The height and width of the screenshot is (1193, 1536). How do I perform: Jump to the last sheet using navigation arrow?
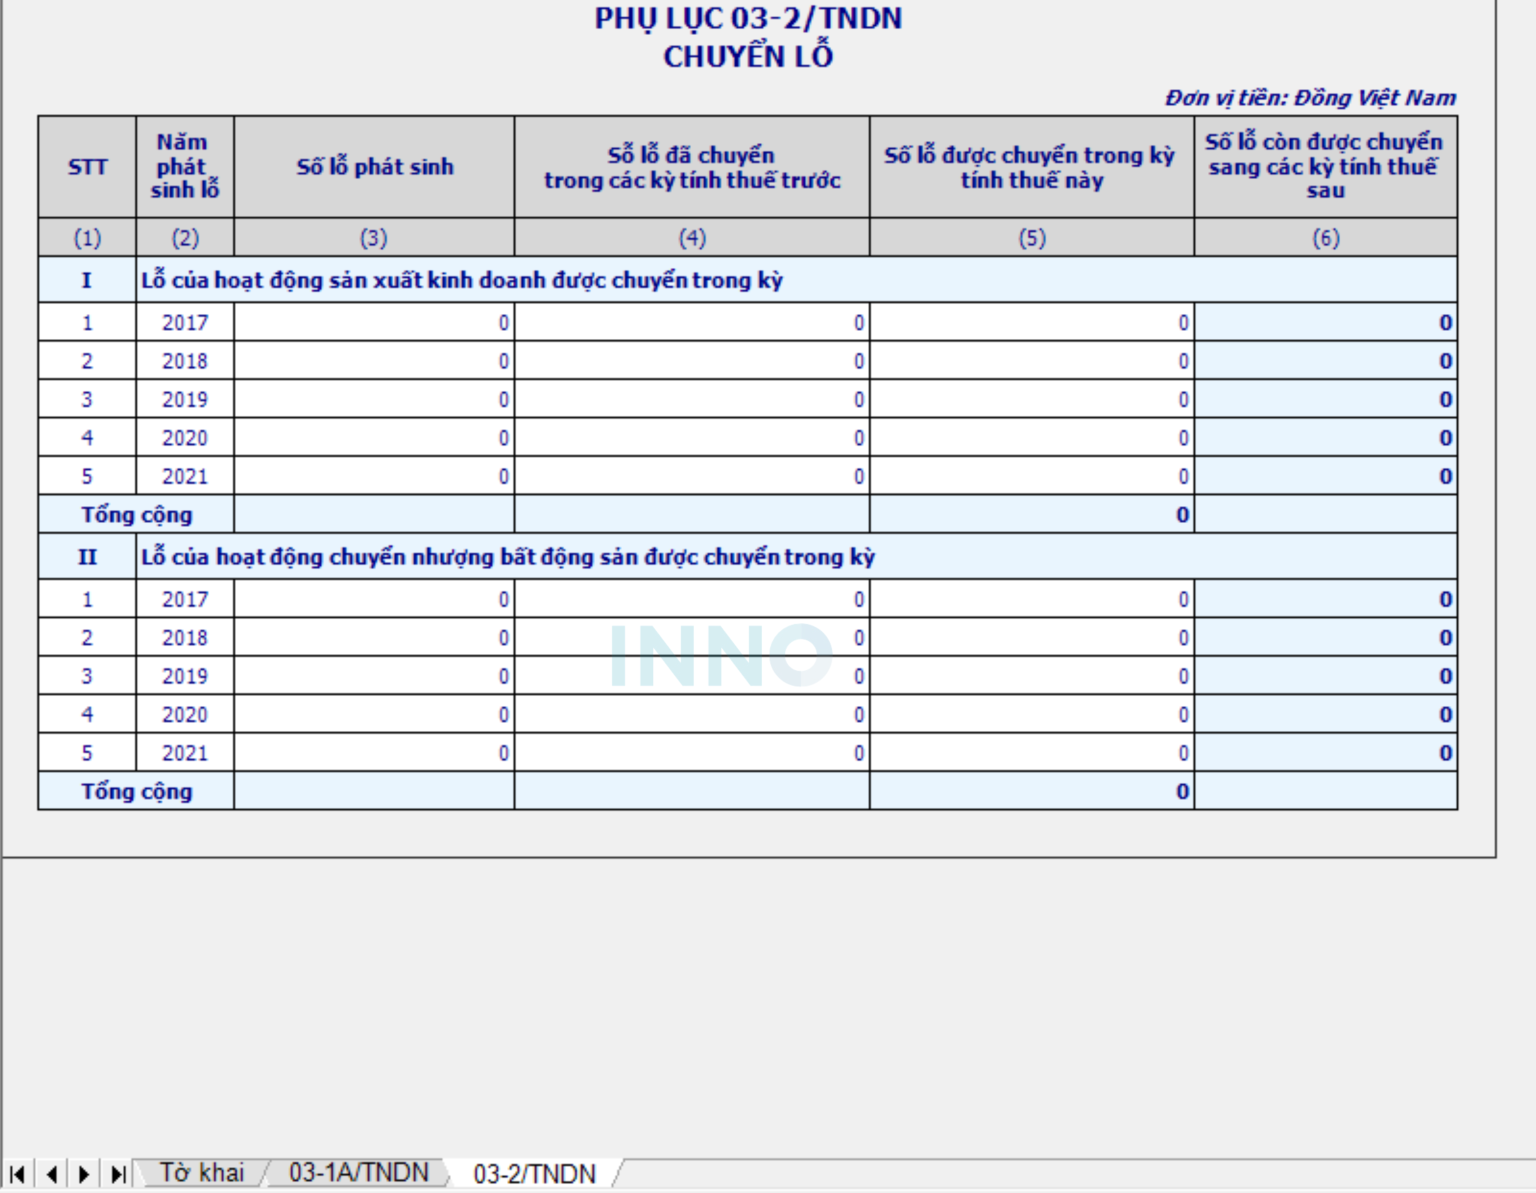118,1174
